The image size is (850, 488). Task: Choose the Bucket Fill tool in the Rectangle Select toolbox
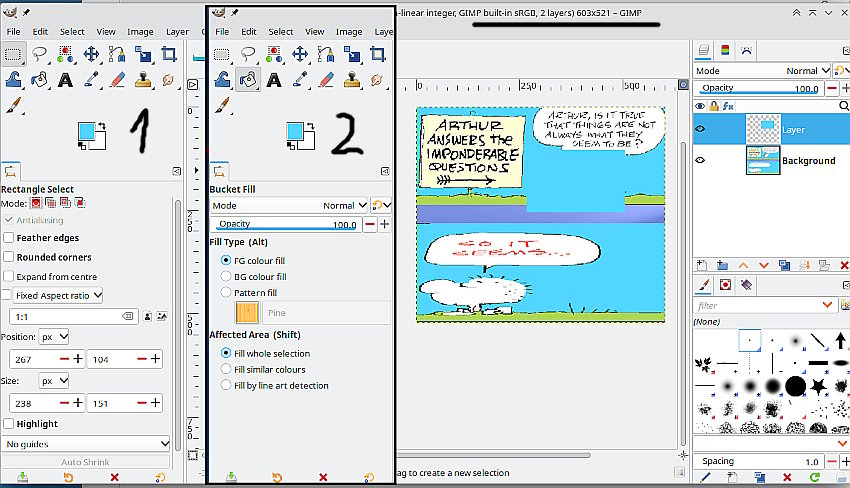(39, 80)
